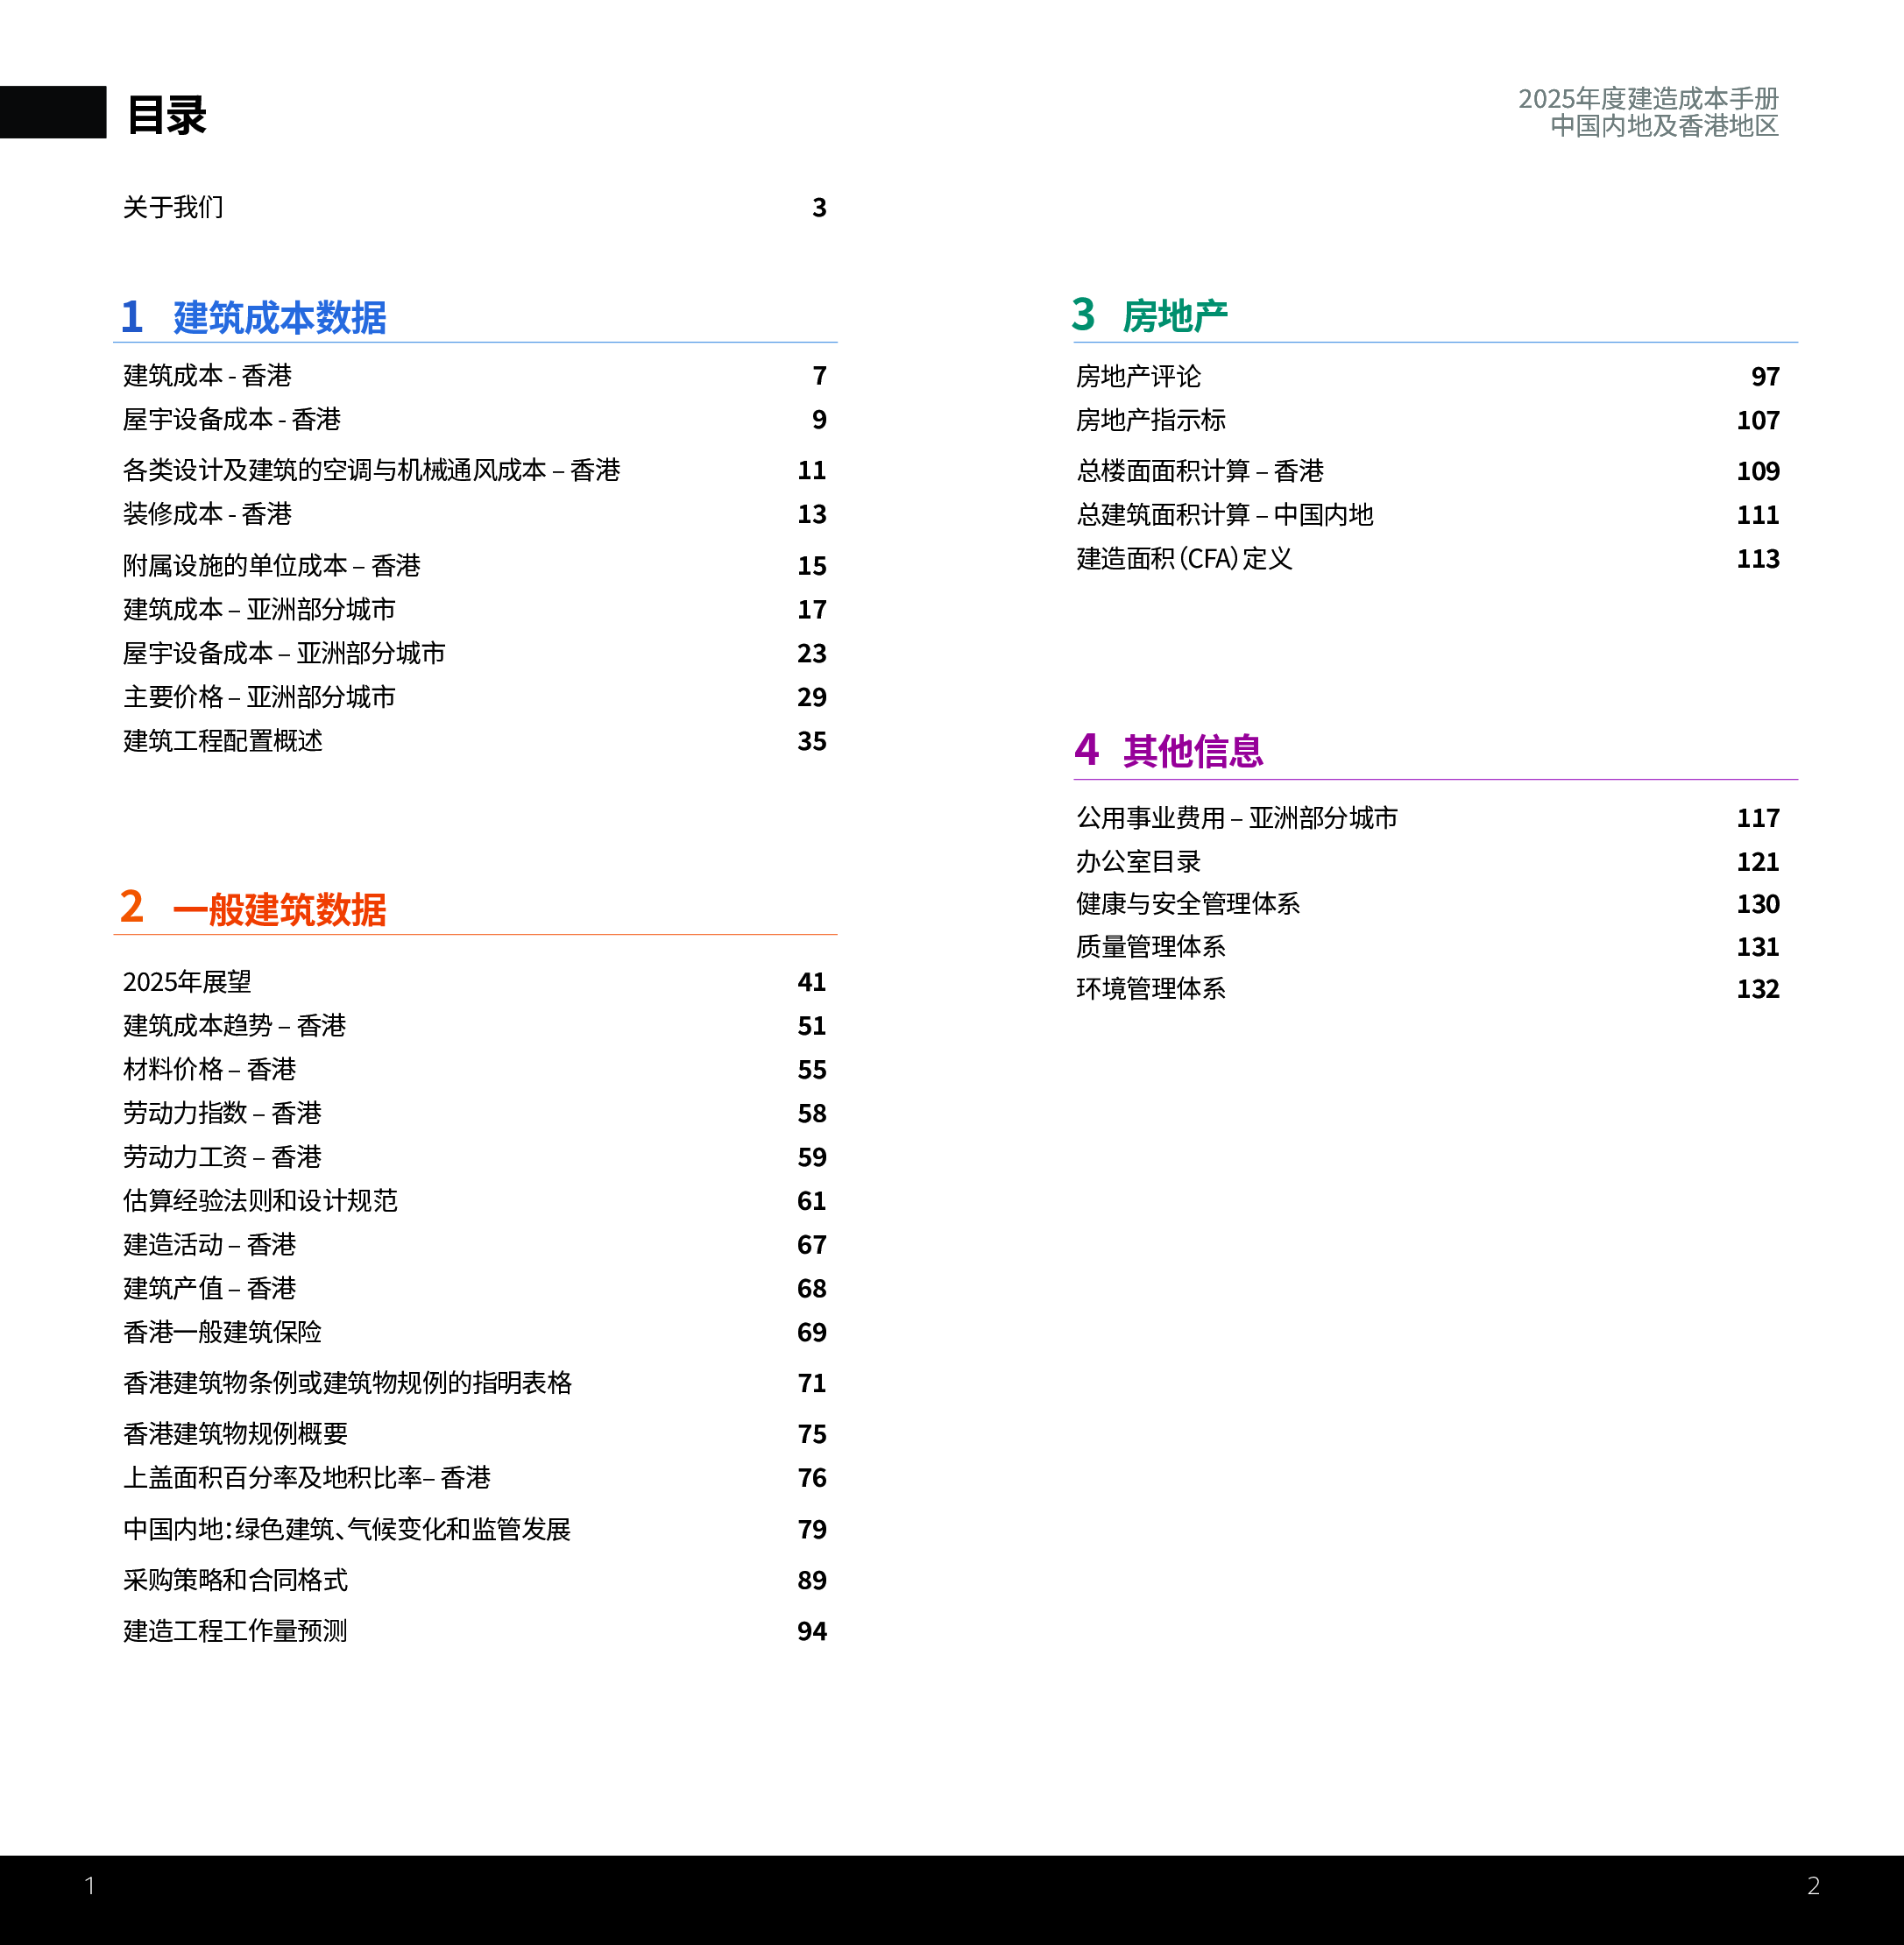
Task: Click the footer page number 1
Action: coord(90,1886)
